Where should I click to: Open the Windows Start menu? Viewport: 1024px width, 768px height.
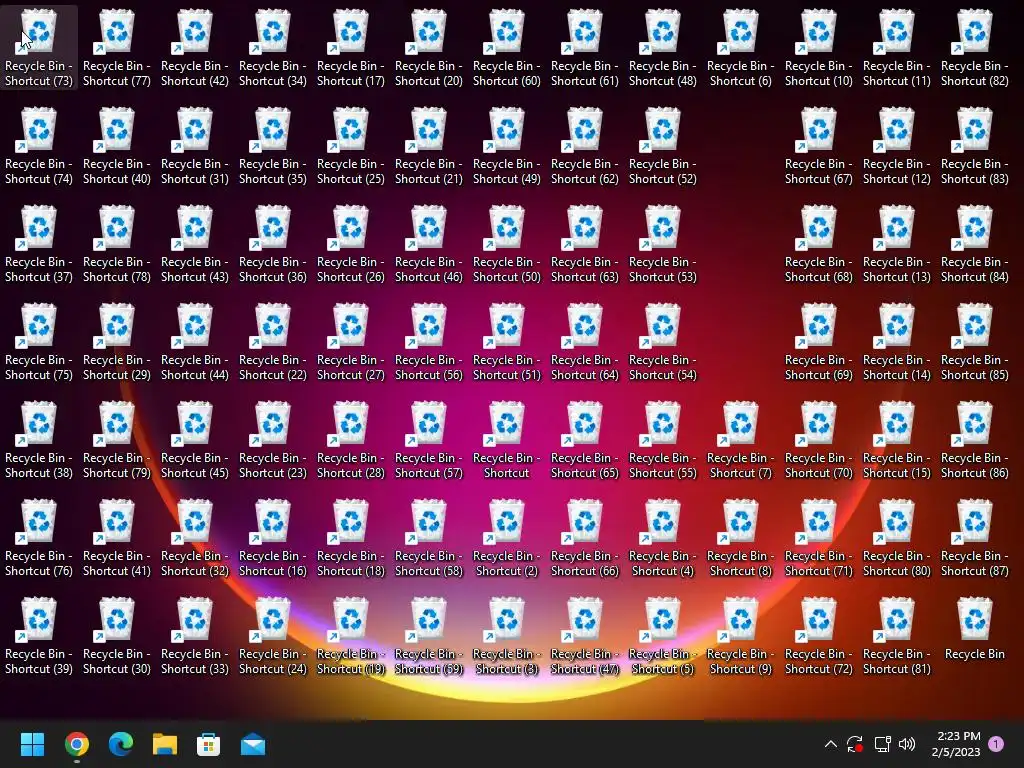[32, 744]
